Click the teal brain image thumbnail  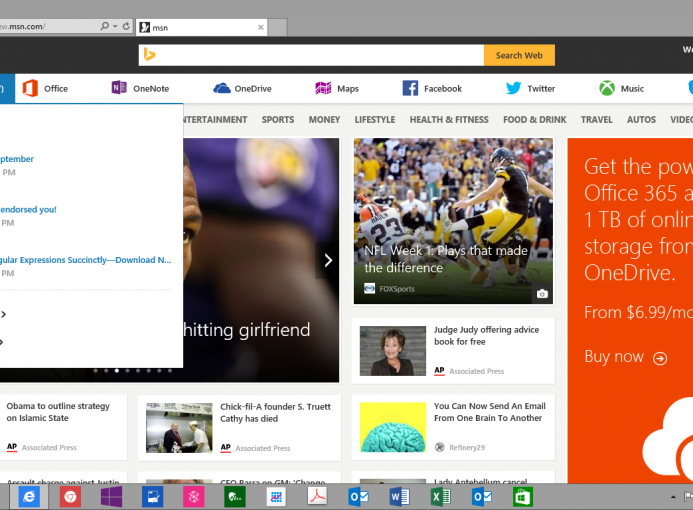tap(393, 427)
